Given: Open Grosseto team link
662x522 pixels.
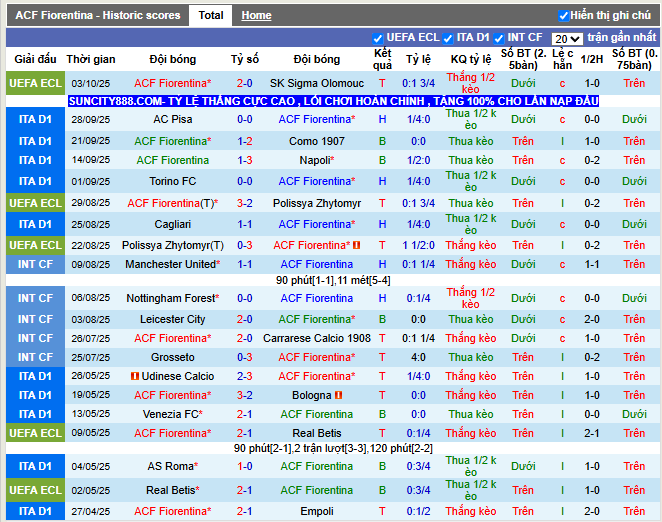Looking at the screenshot, I should click(173, 357).
